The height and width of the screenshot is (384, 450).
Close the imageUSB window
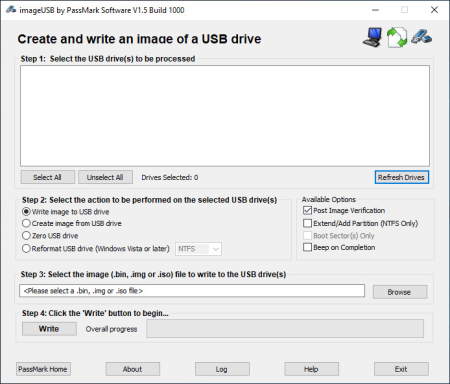pos(434,10)
